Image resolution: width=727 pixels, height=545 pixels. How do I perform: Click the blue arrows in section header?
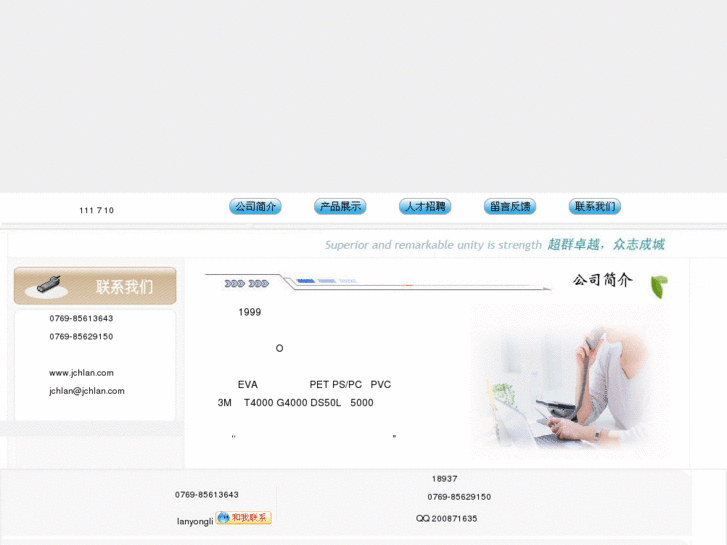(246, 283)
